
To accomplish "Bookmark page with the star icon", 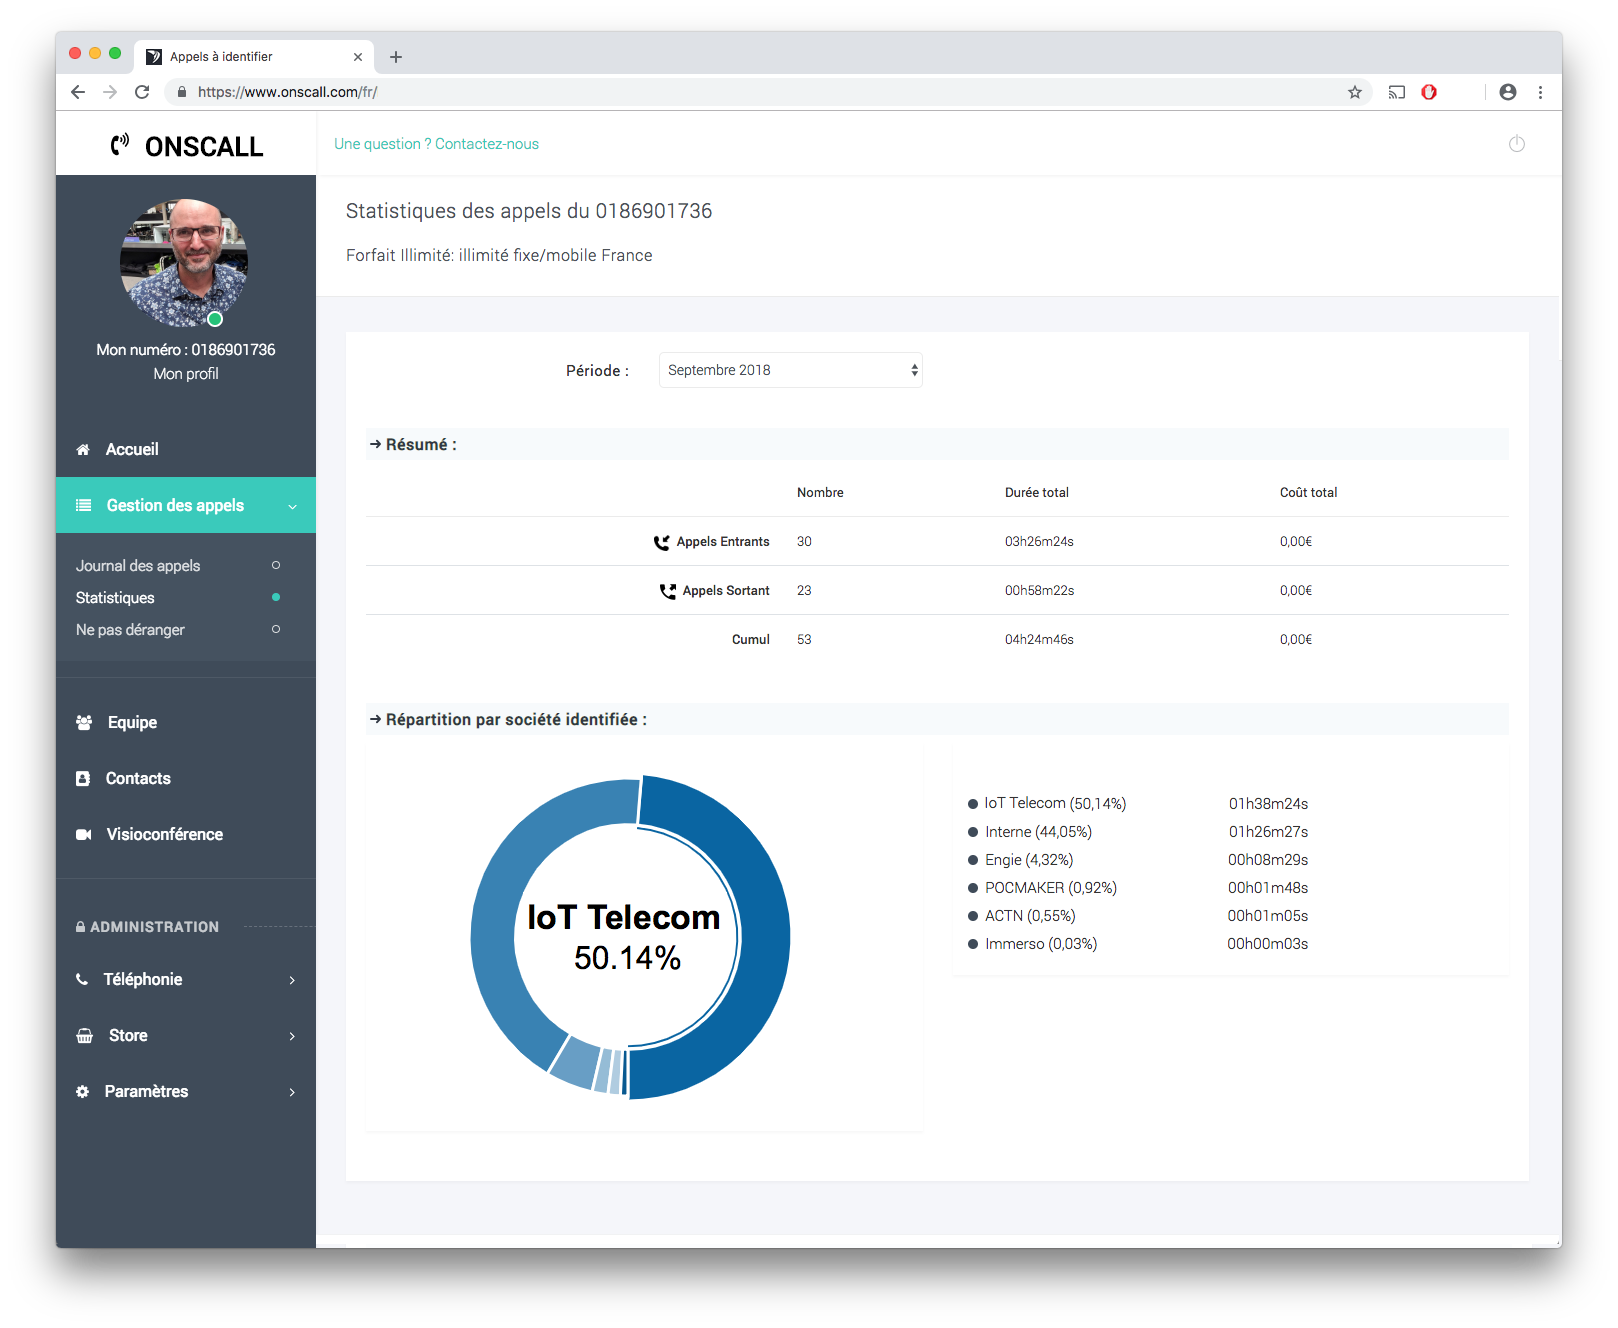I will point(1355,92).
